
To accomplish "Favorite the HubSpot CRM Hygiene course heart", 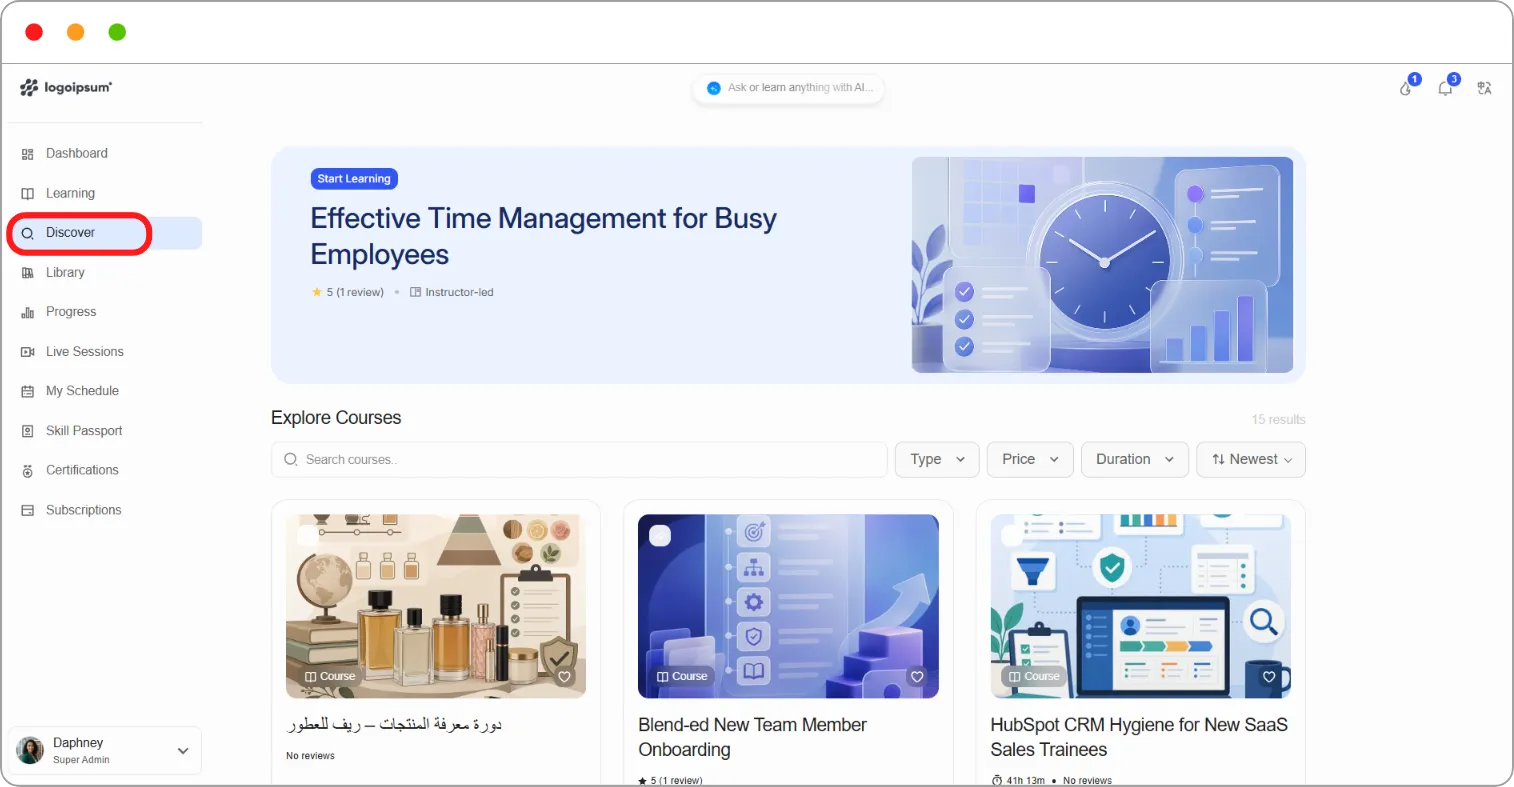I will [x=1269, y=677].
